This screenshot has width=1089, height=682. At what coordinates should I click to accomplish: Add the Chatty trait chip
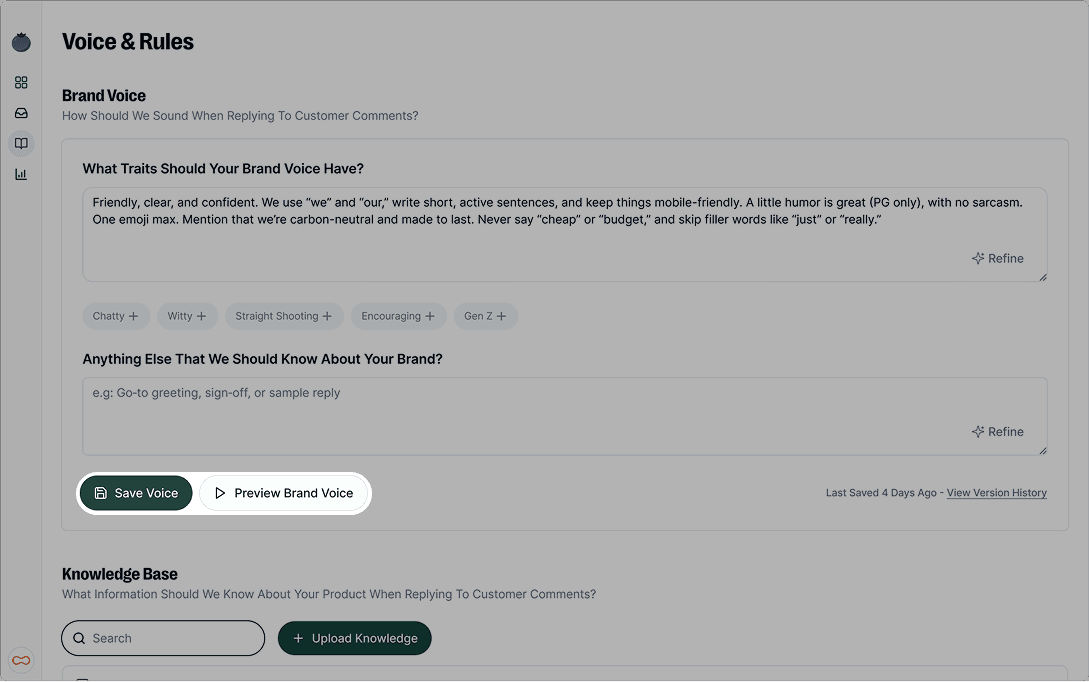pyautogui.click(x=116, y=316)
